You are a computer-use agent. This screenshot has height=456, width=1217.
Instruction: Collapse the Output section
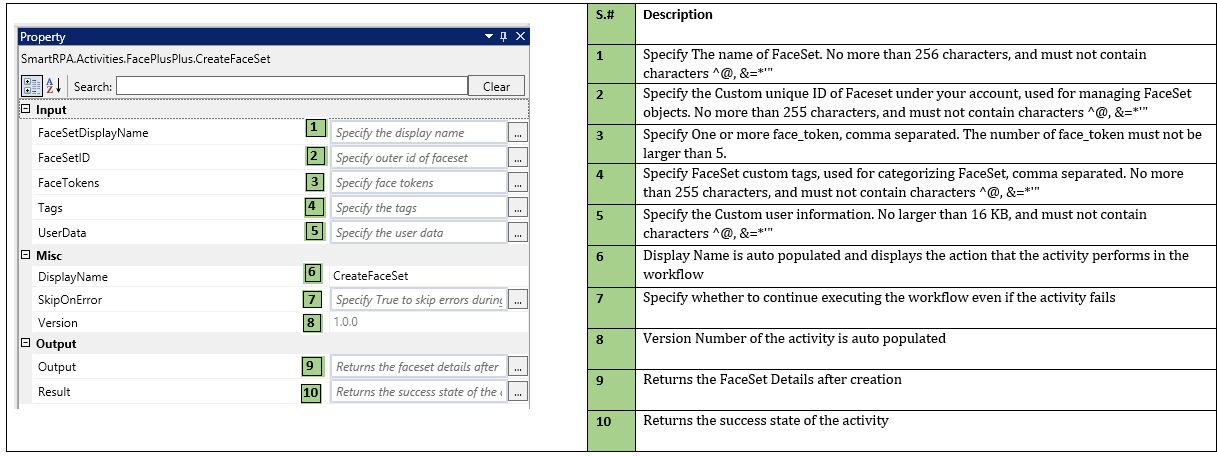pos(25,344)
